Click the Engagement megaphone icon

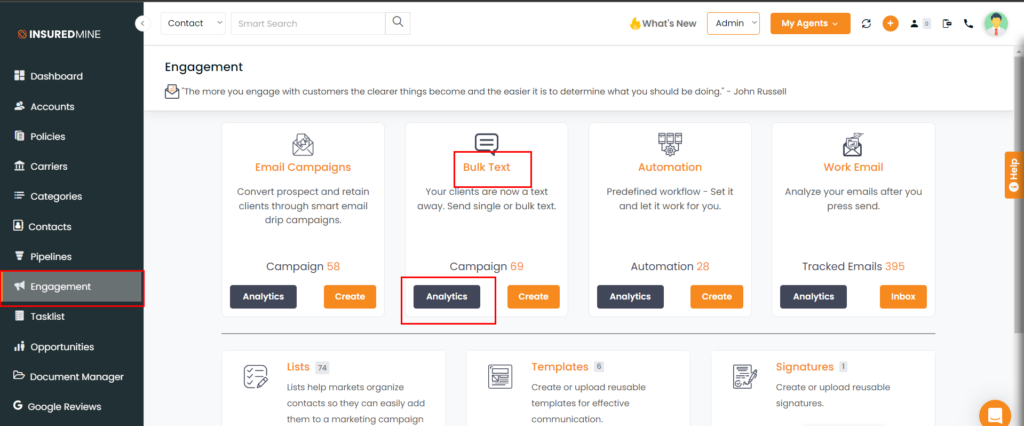(19, 286)
